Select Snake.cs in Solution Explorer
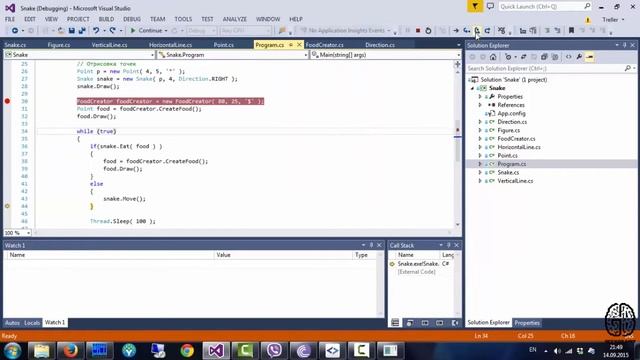 [x=508, y=172]
